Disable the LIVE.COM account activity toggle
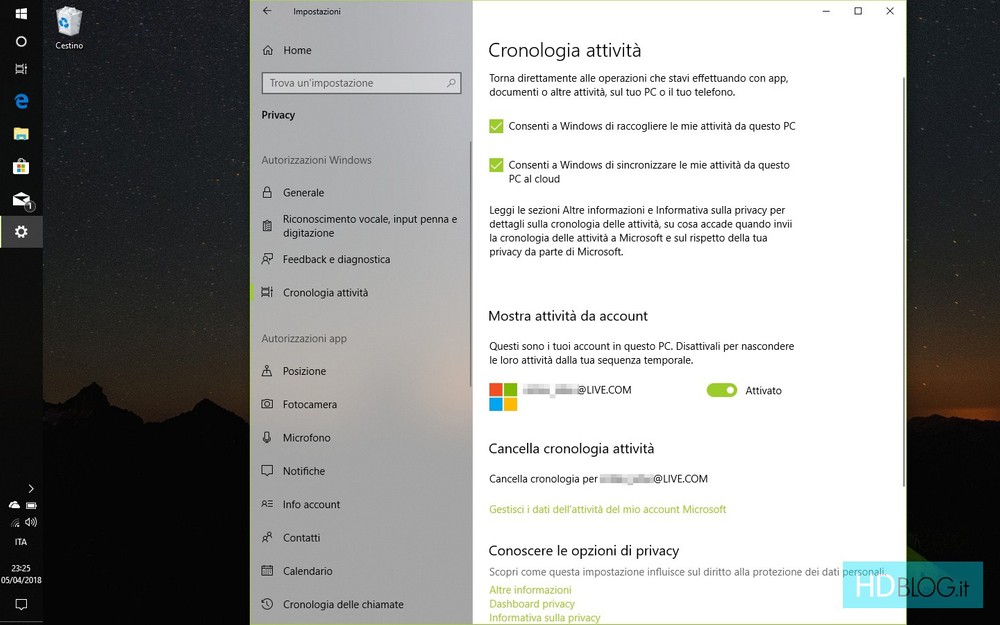Image resolution: width=1000 pixels, height=625 pixels. pyautogui.click(x=721, y=390)
